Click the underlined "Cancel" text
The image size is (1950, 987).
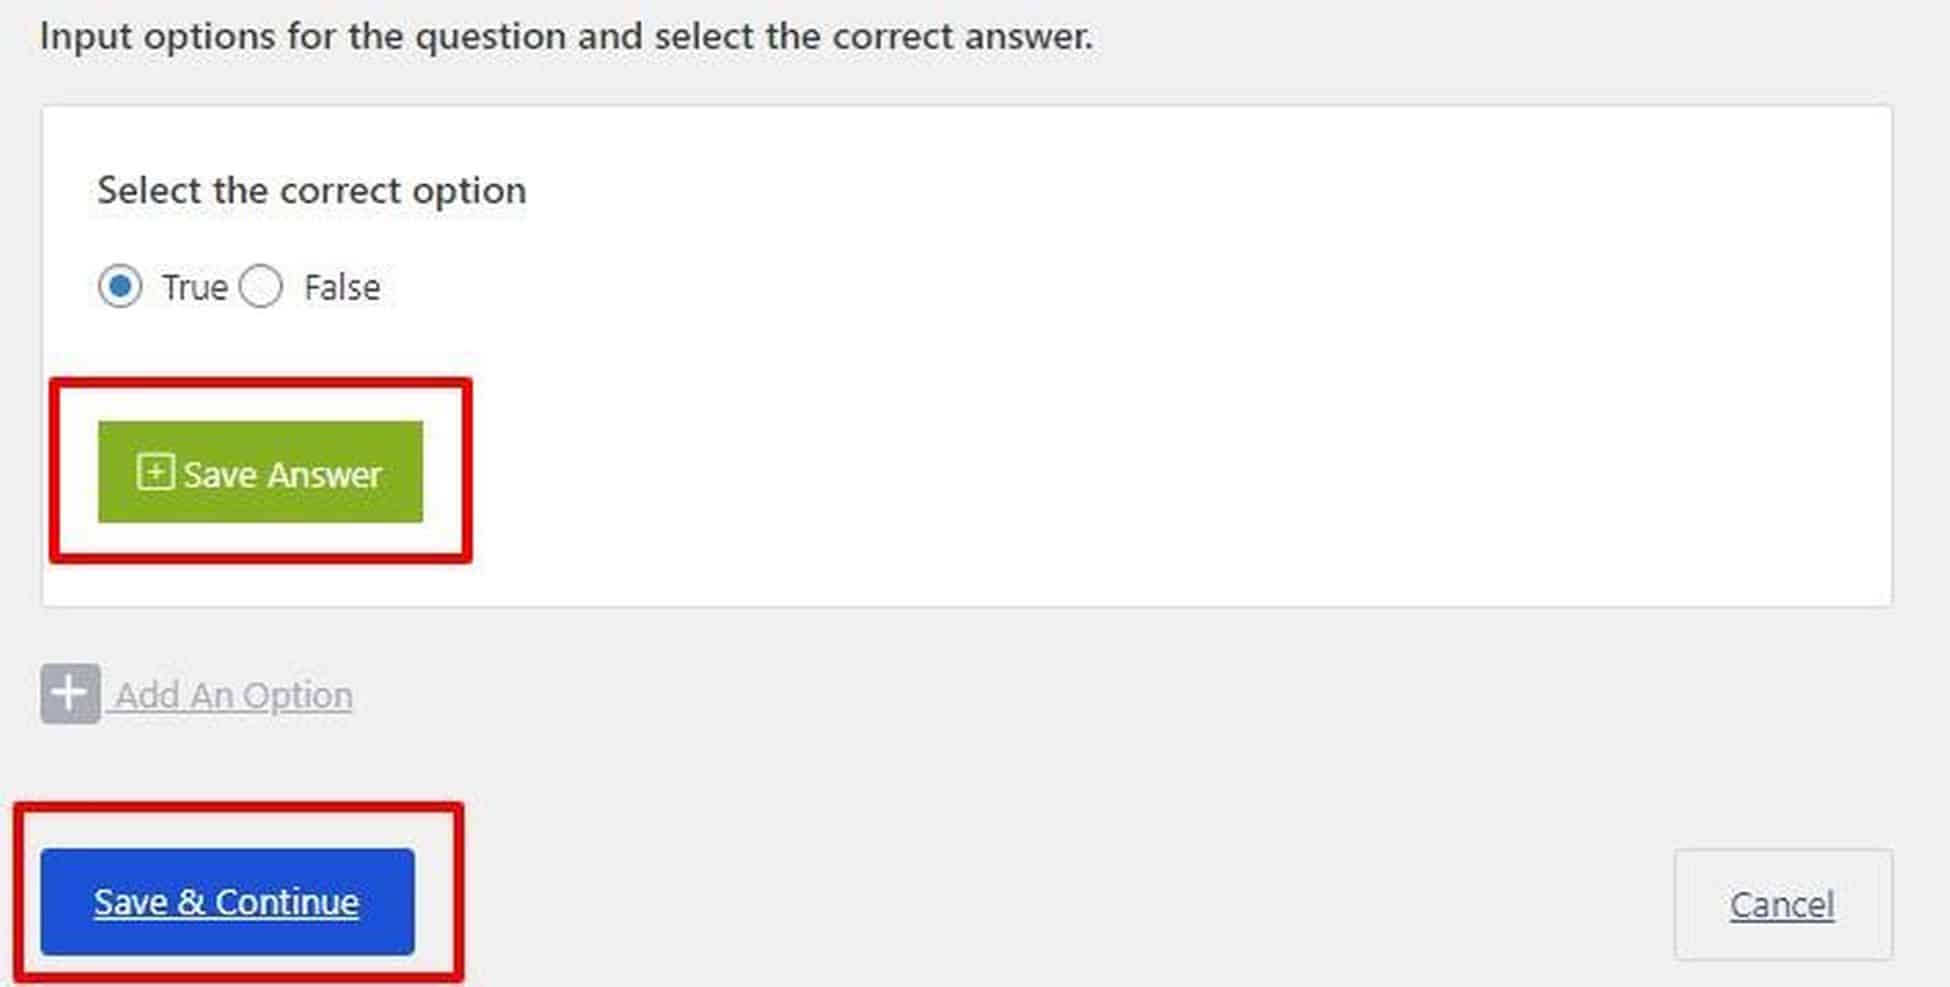[x=1782, y=905]
